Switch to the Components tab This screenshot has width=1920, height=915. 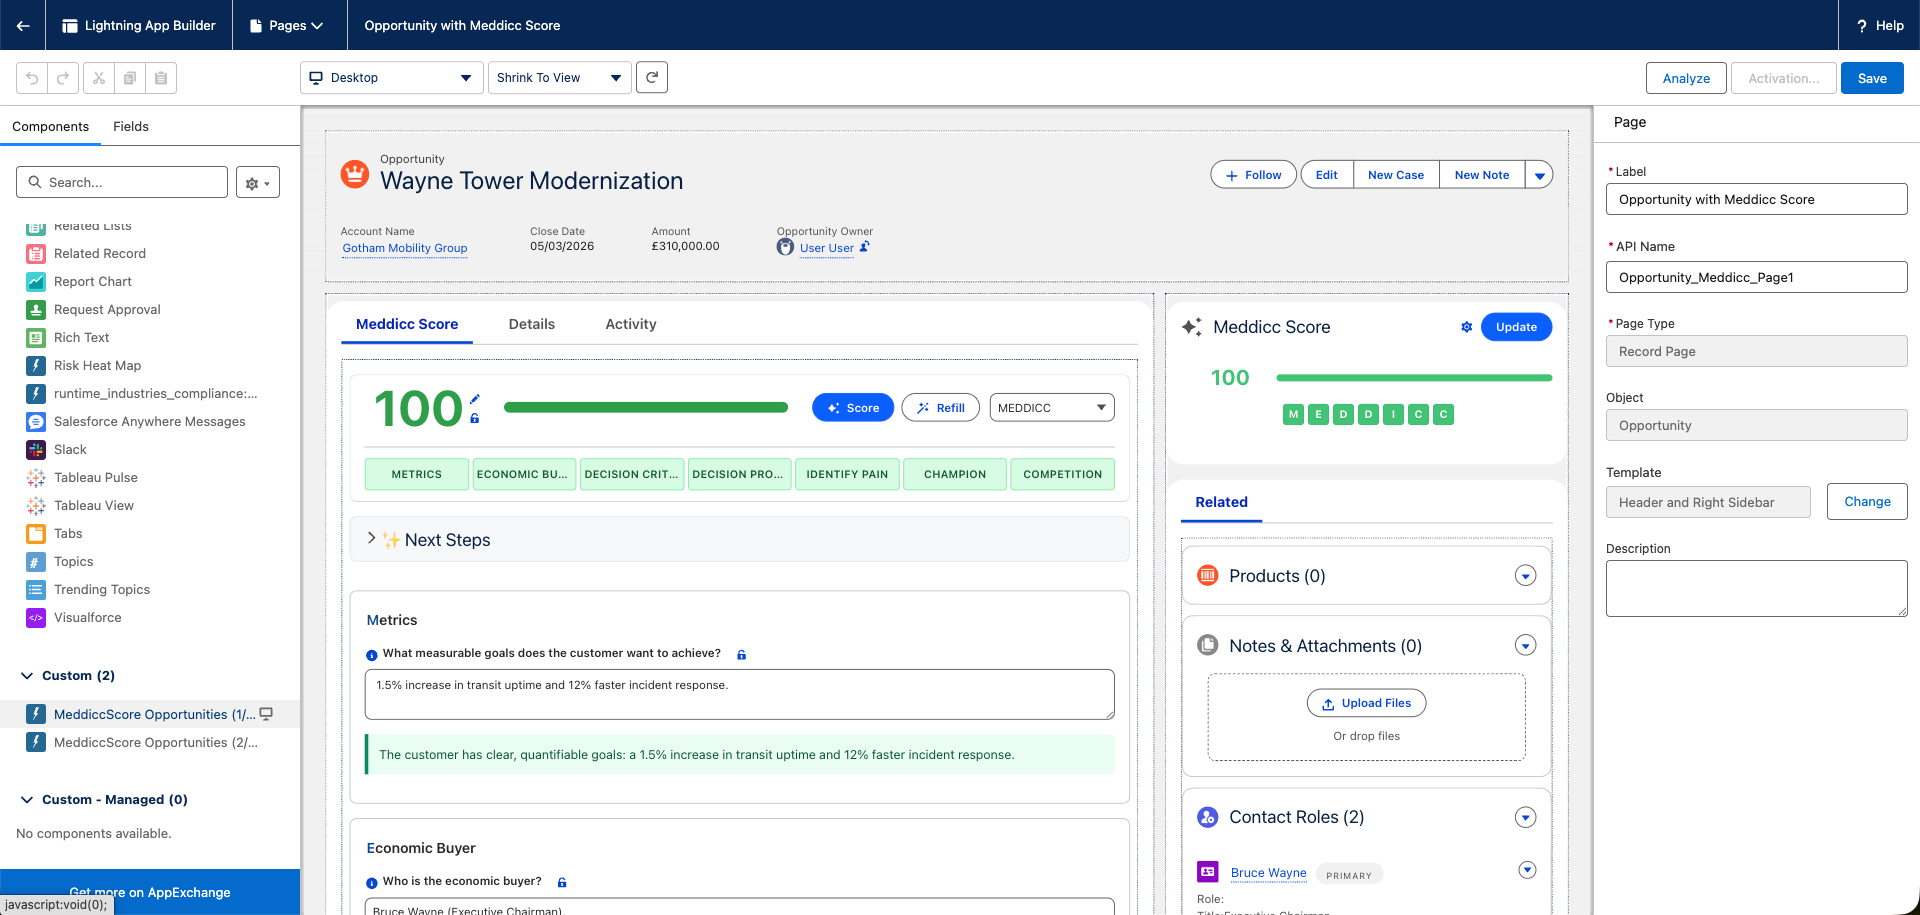(x=51, y=127)
